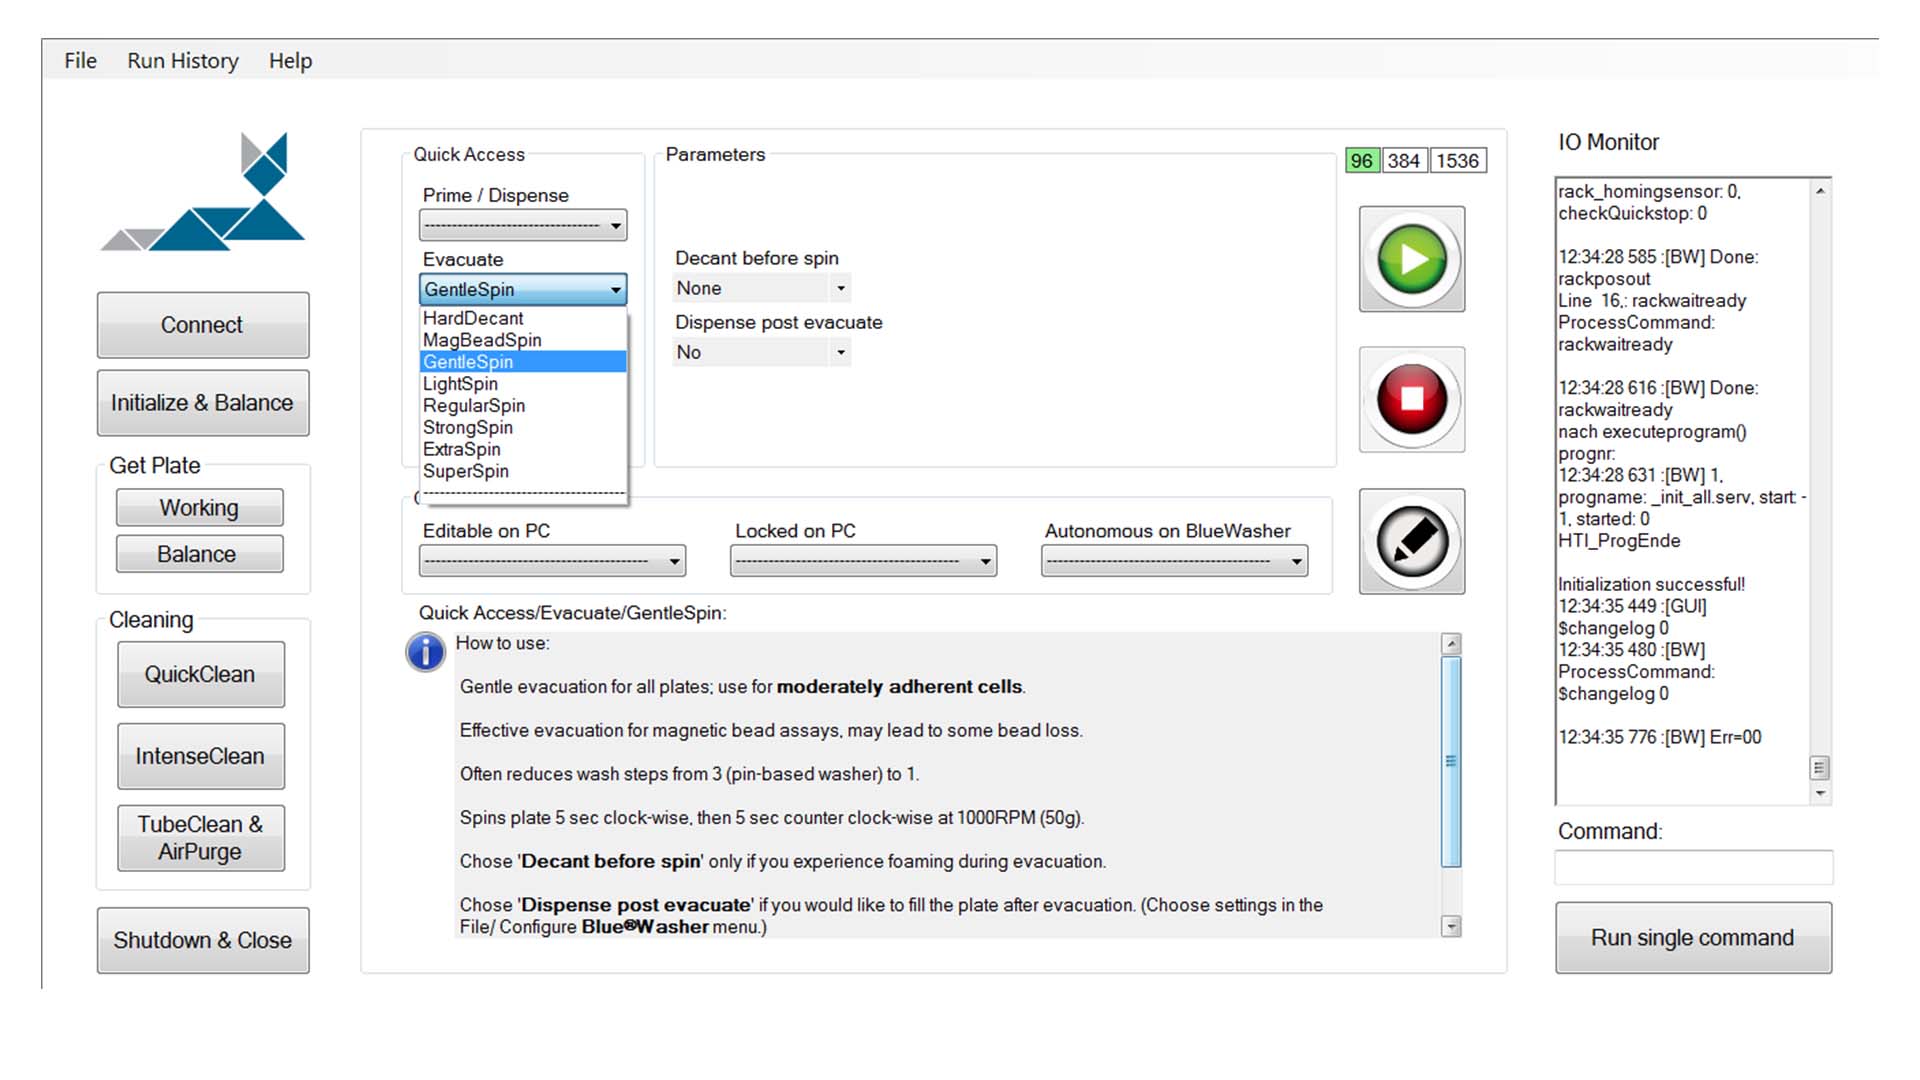Click the Run single command button
1920x1080 pixels.
tap(1693, 938)
